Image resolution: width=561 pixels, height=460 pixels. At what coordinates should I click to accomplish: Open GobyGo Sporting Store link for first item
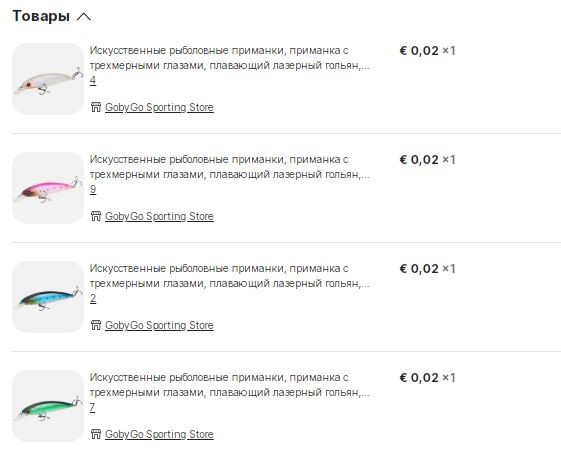(159, 107)
